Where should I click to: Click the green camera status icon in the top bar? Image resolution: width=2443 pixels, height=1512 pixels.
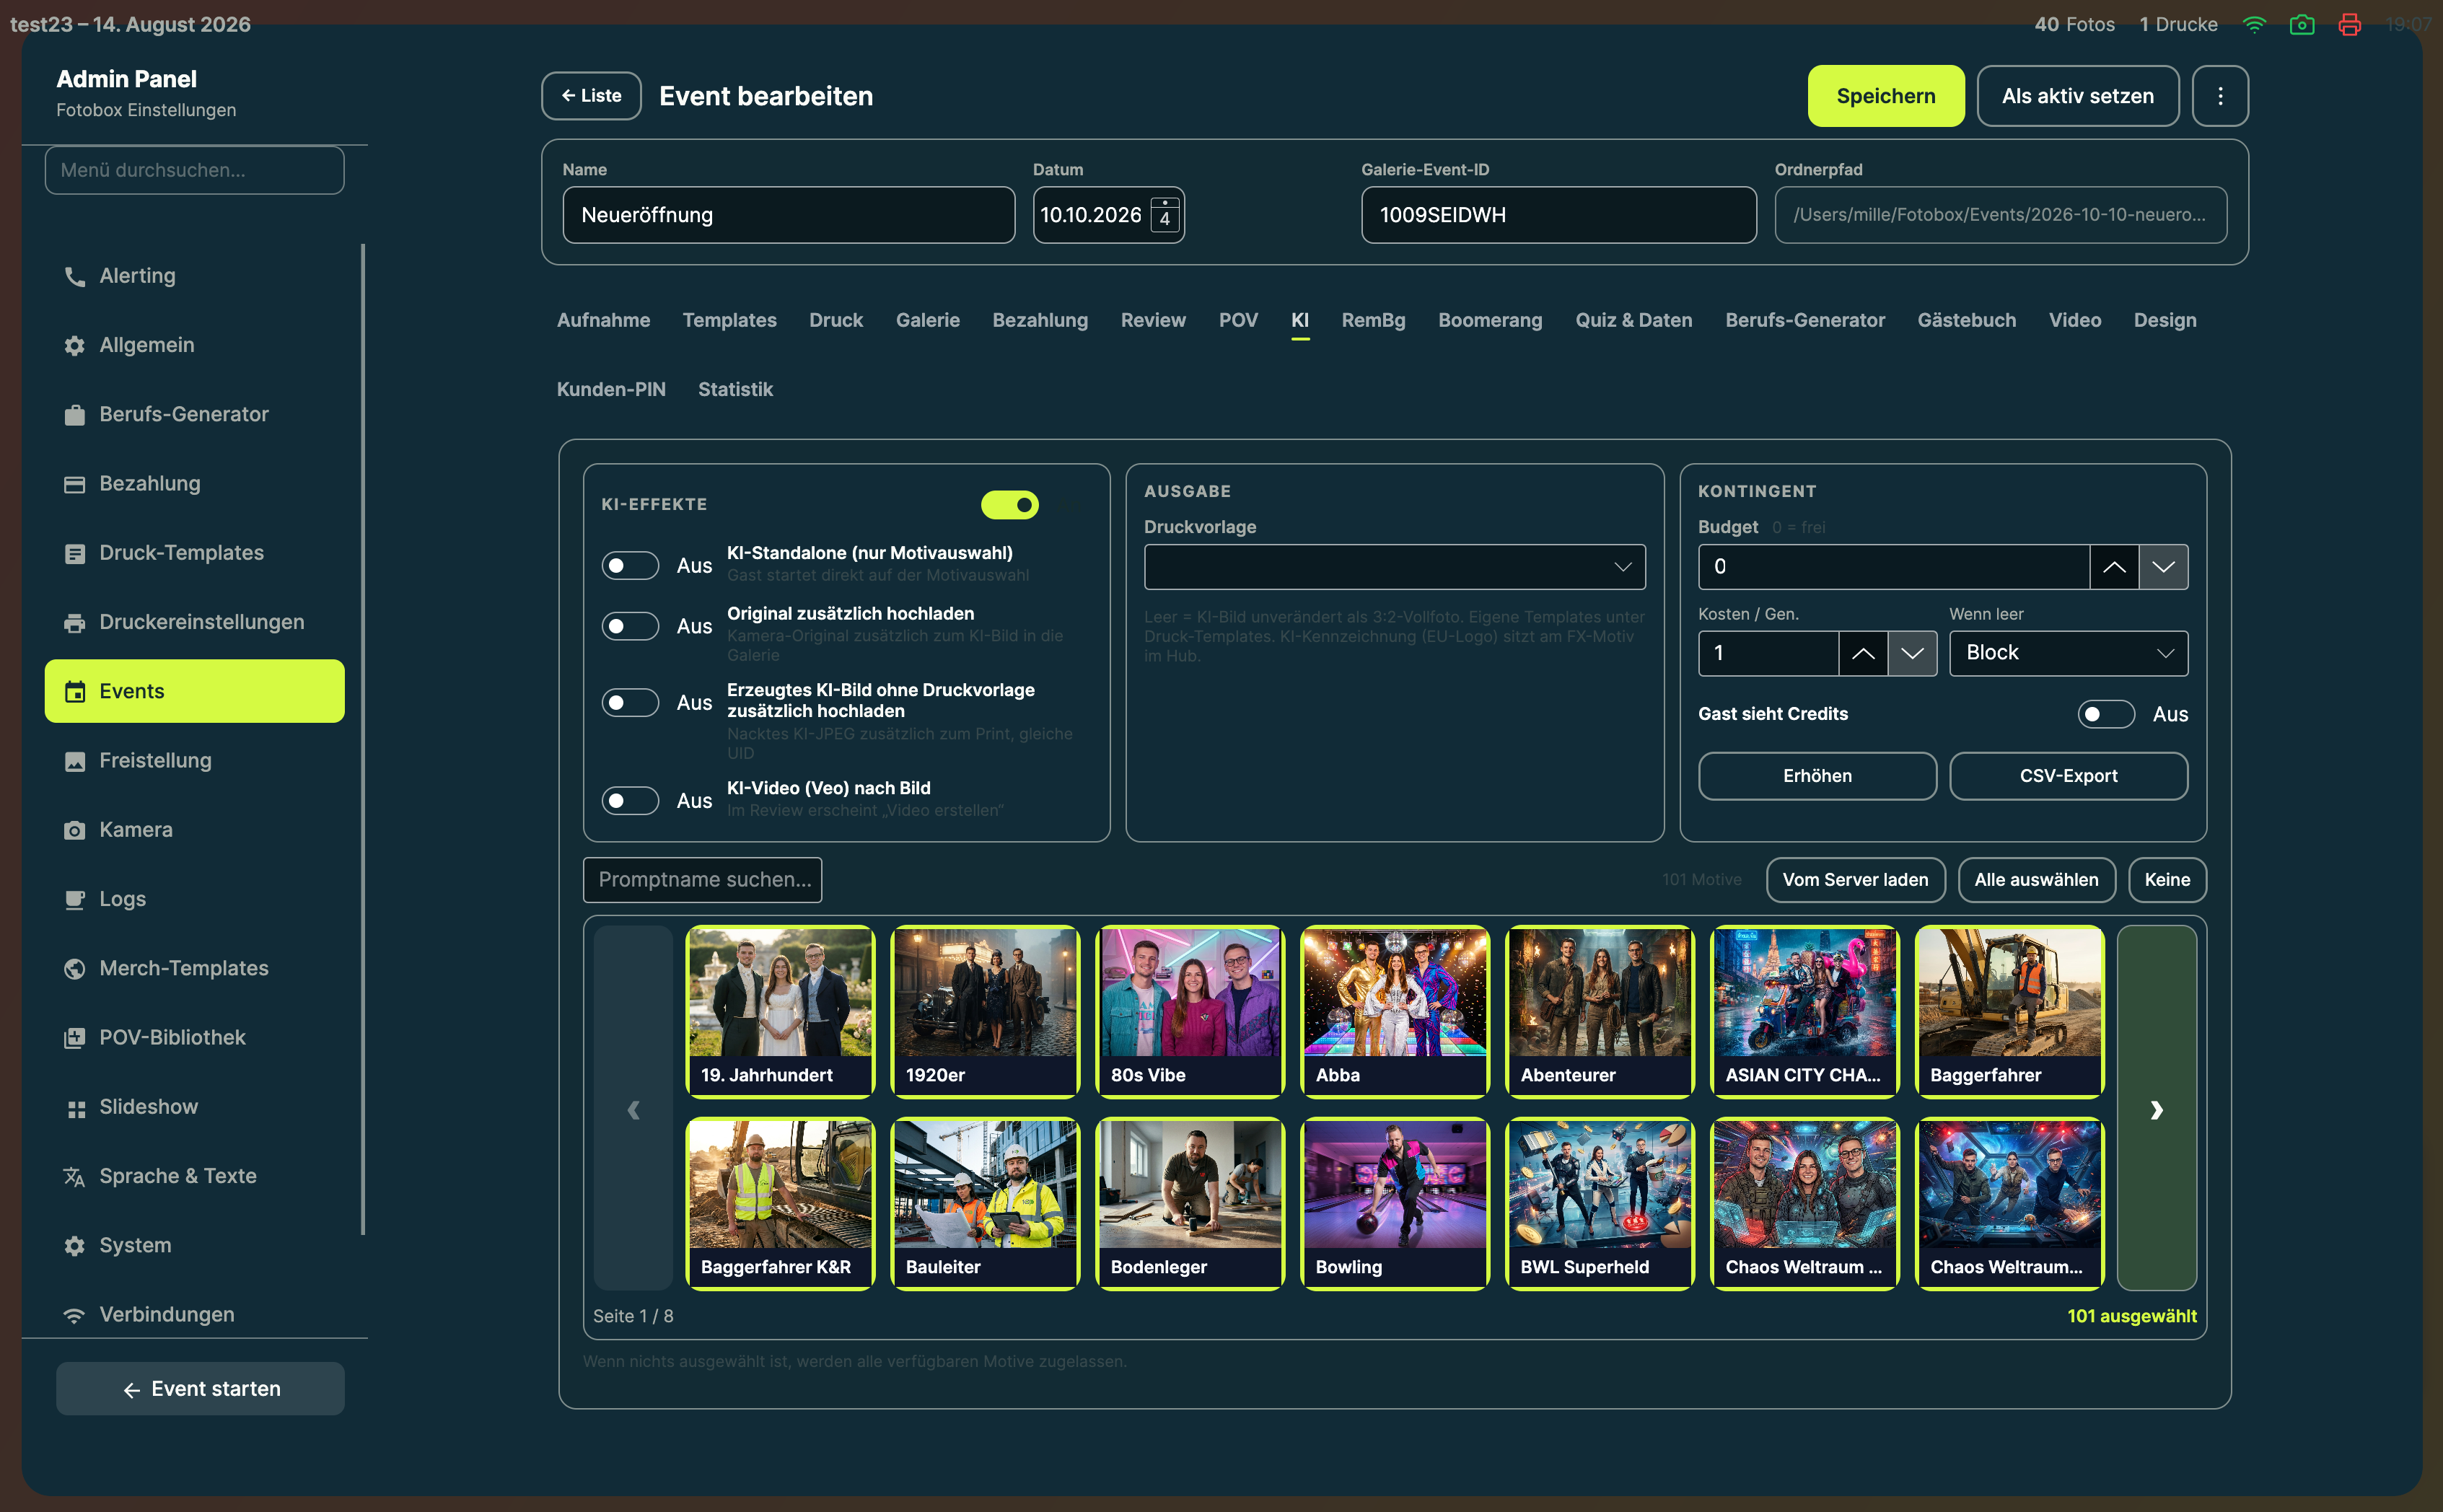pos(2302,24)
